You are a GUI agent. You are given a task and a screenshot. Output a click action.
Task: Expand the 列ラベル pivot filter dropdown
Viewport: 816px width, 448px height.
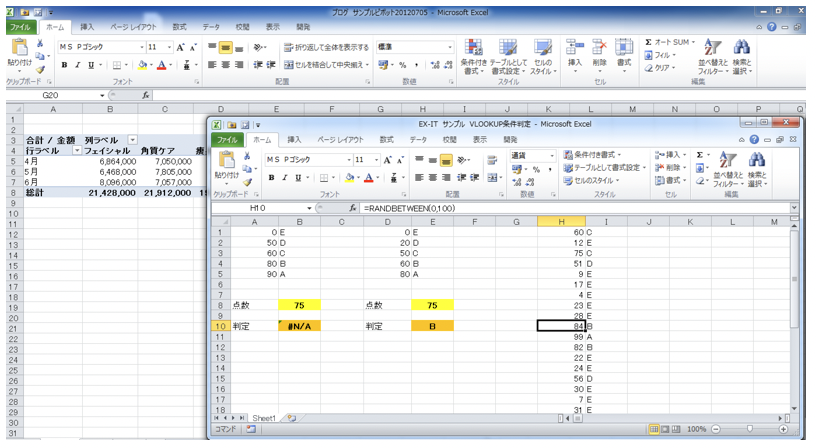tap(132, 140)
